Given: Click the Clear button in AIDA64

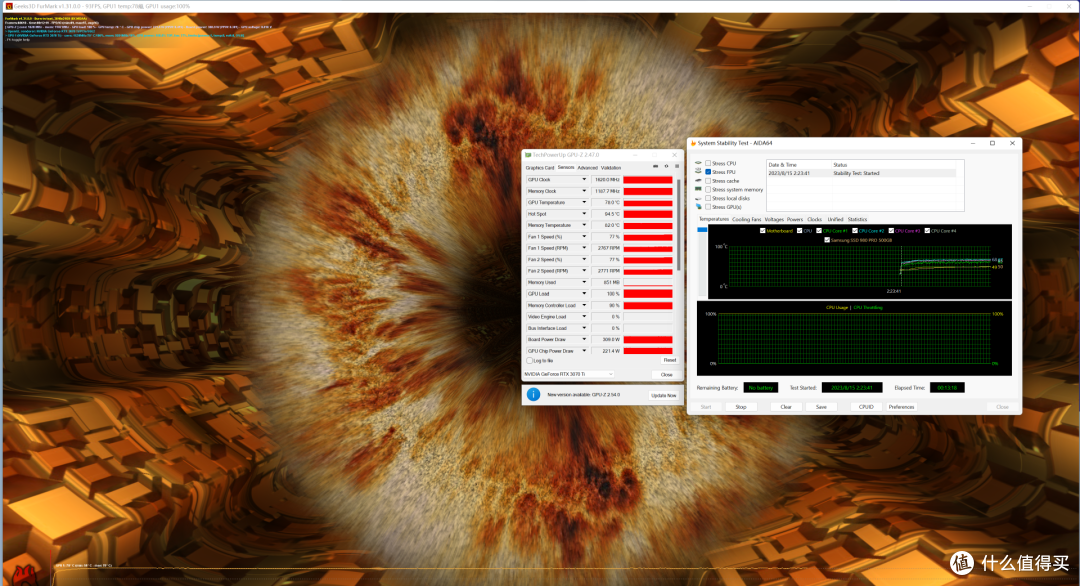Looking at the screenshot, I should point(786,407).
